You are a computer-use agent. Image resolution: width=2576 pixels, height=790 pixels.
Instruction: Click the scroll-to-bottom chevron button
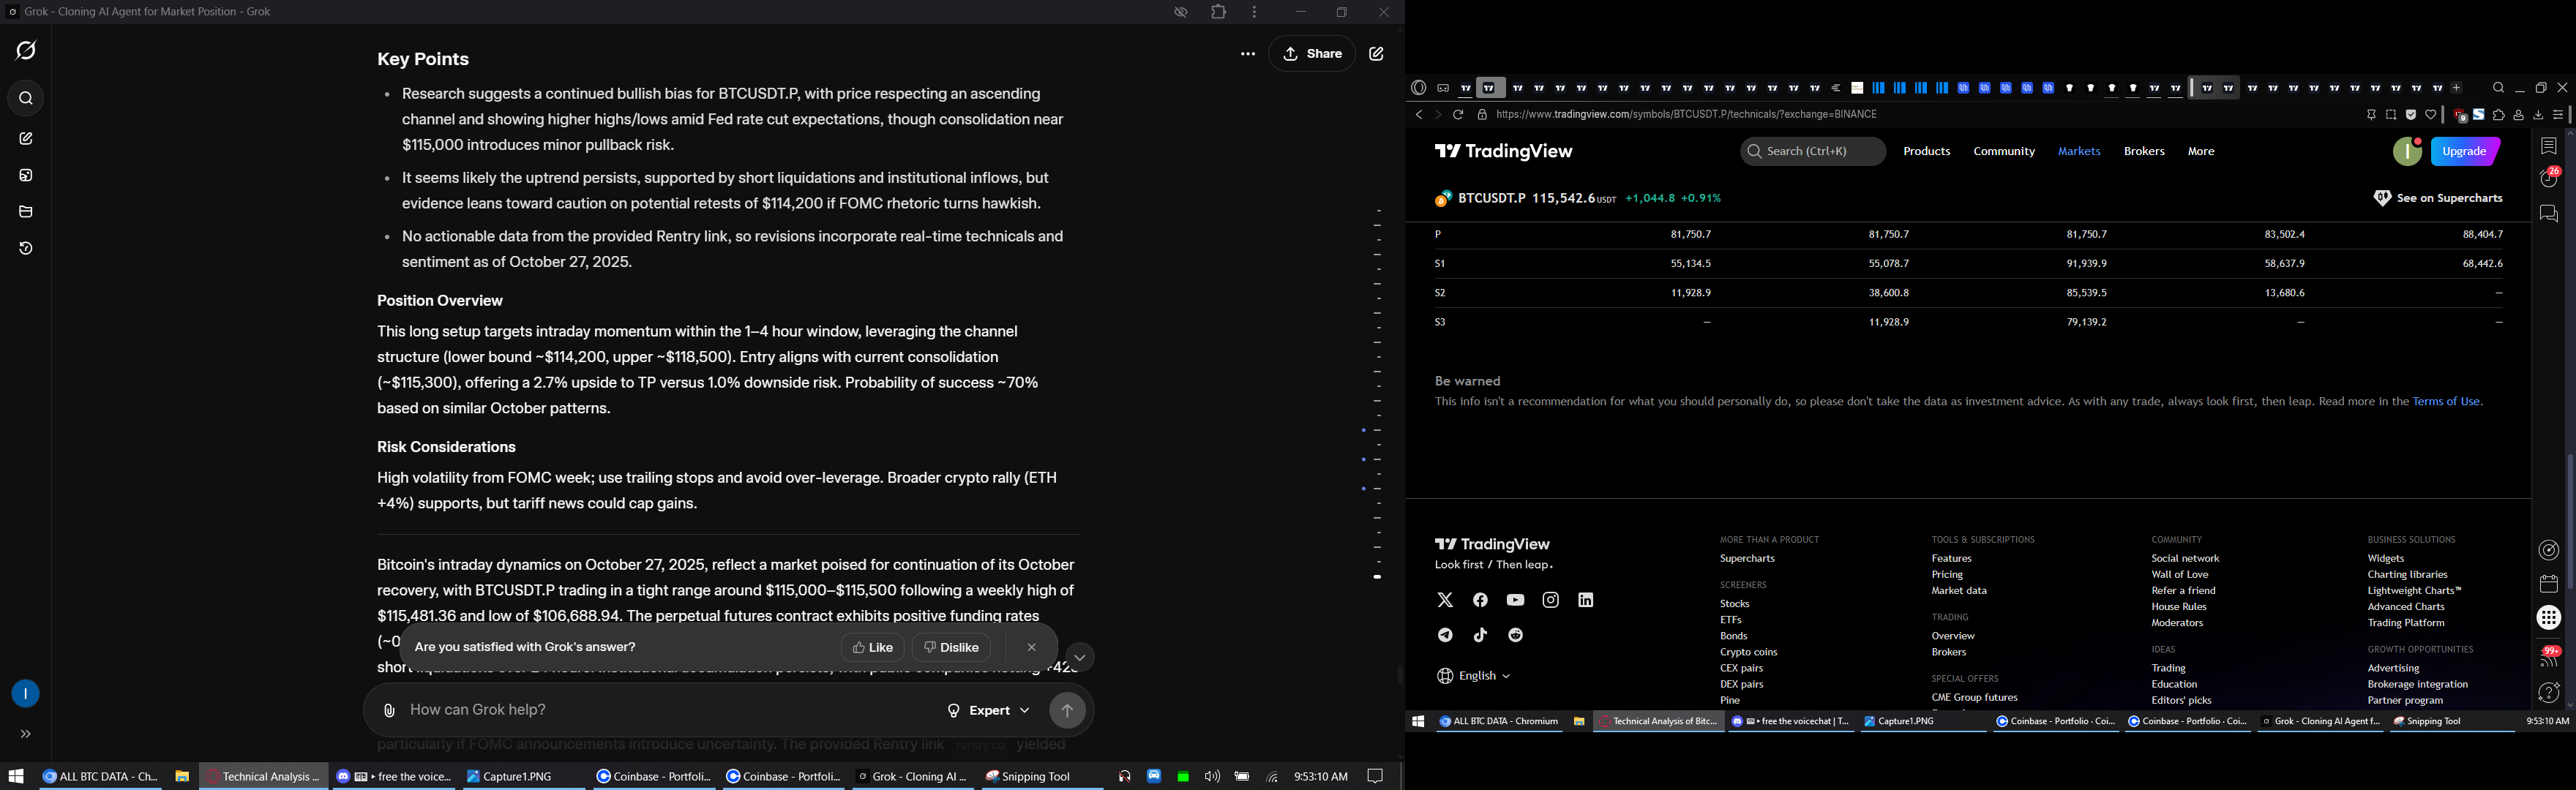1079,657
